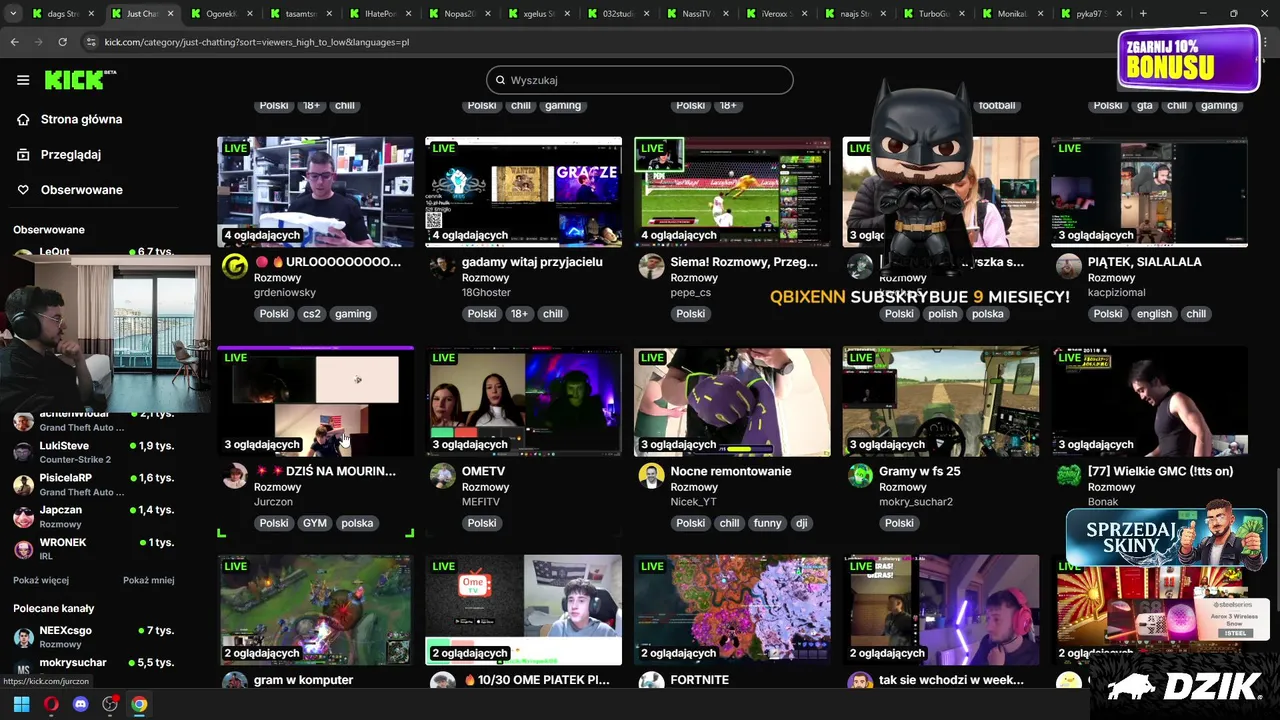Open the Gramy w fs 25 stream thumbnail
The height and width of the screenshot is (720, 1280).
[941, 401]
